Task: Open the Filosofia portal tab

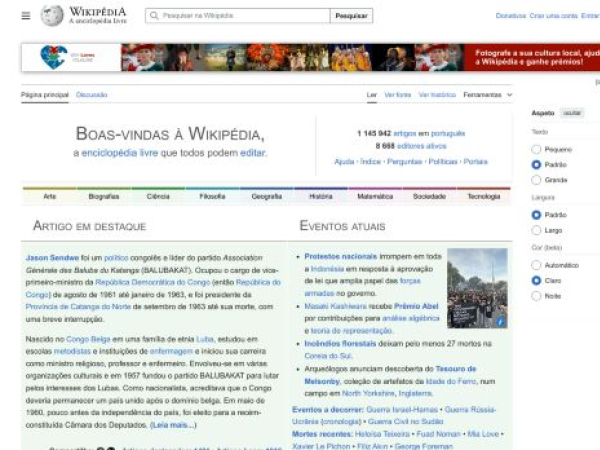Action: click(x=212, y=196)
